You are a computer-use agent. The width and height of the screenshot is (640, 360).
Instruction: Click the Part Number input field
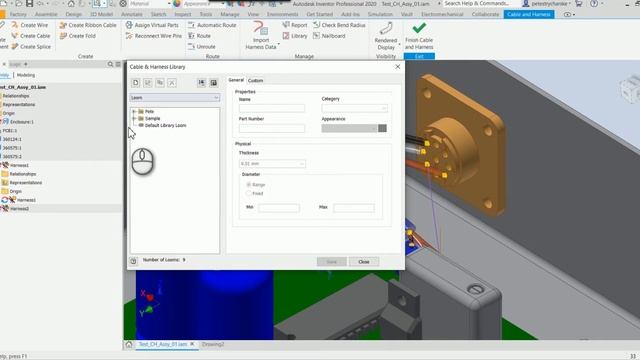point(272,128)
